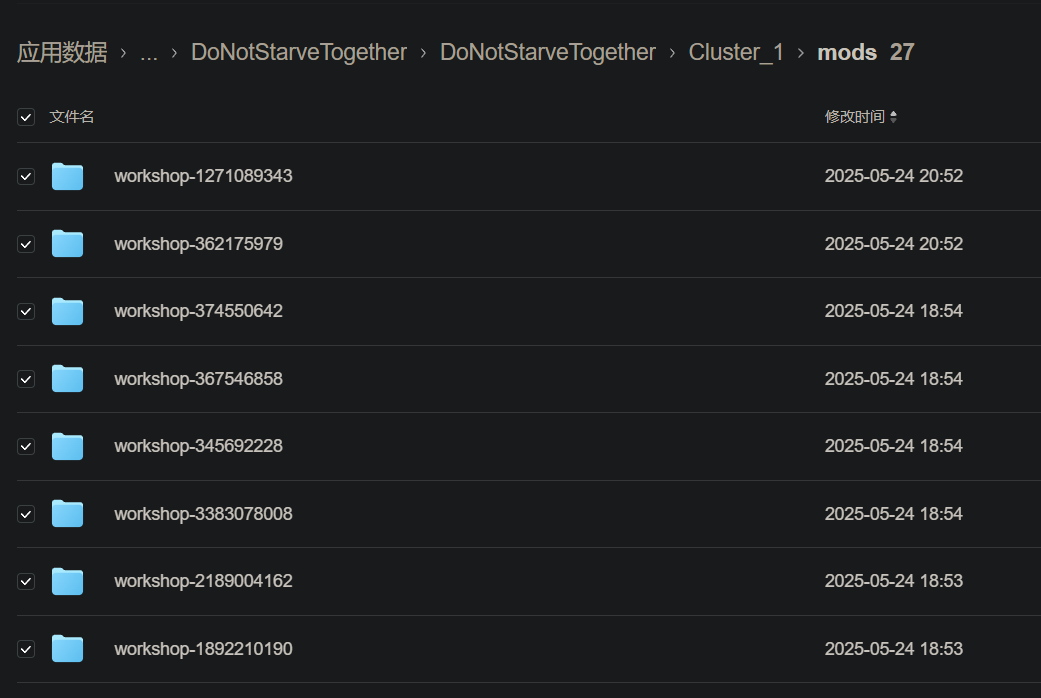Uncheck the workshop-3383078008 checkbox

click(26, 514)
